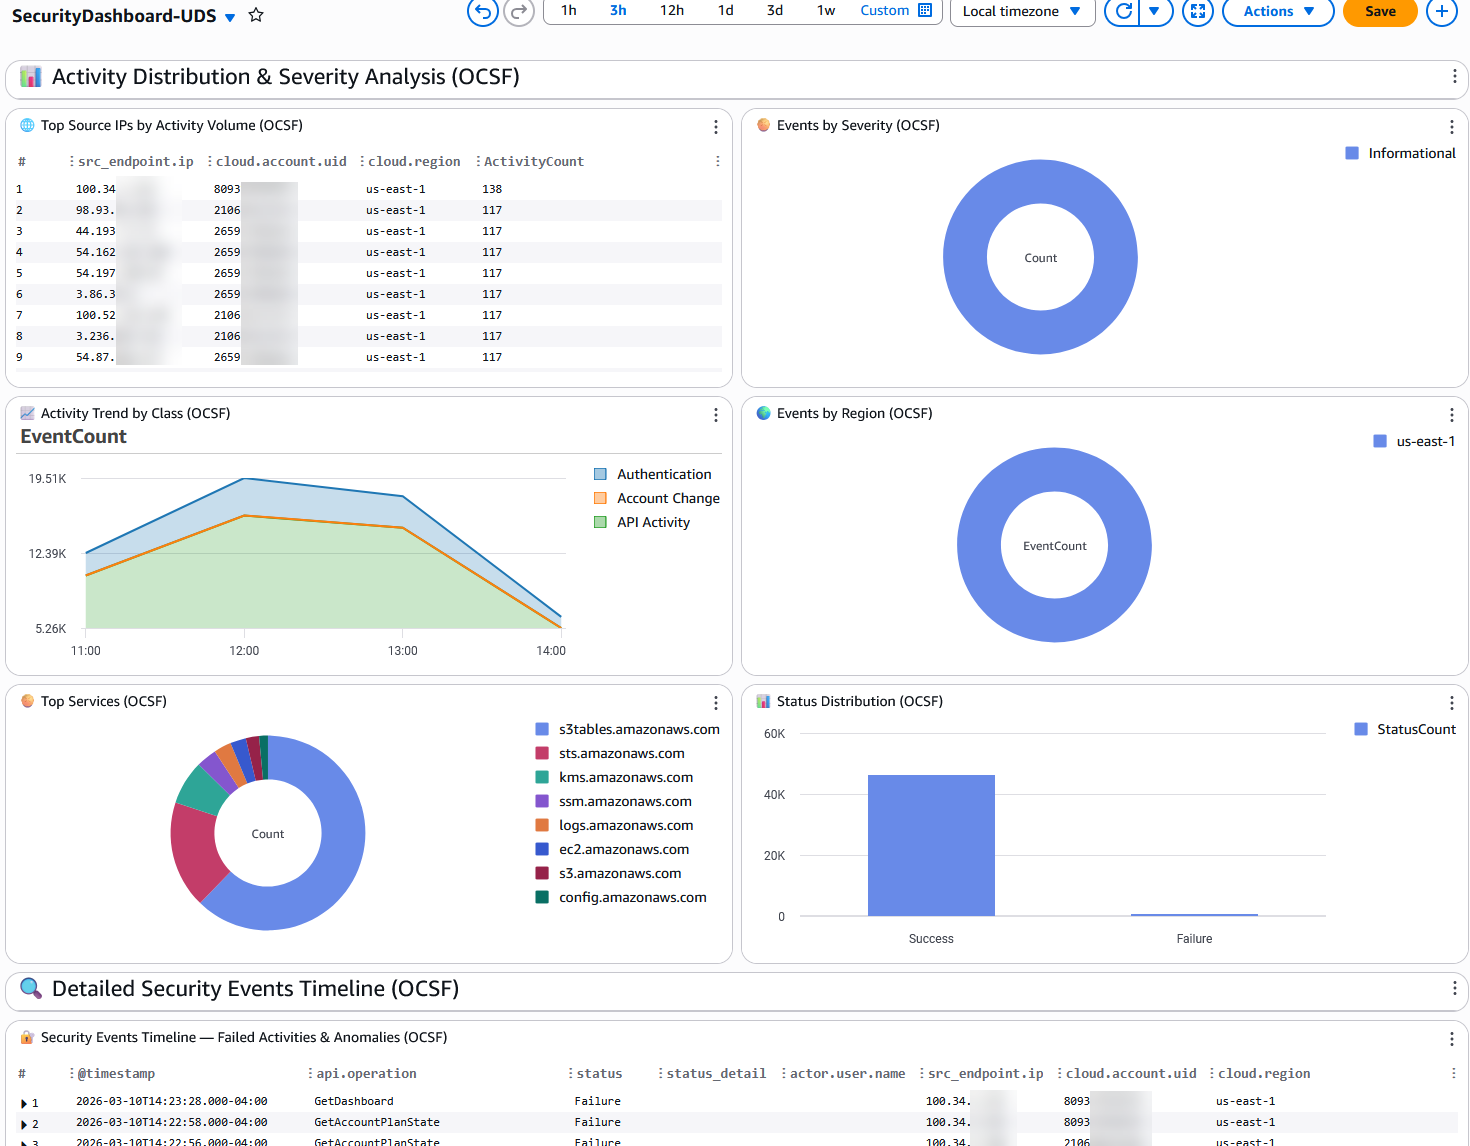Open the calendar icon beside Custom
The image size is (1470, 1146).
(x=927, y=10)
